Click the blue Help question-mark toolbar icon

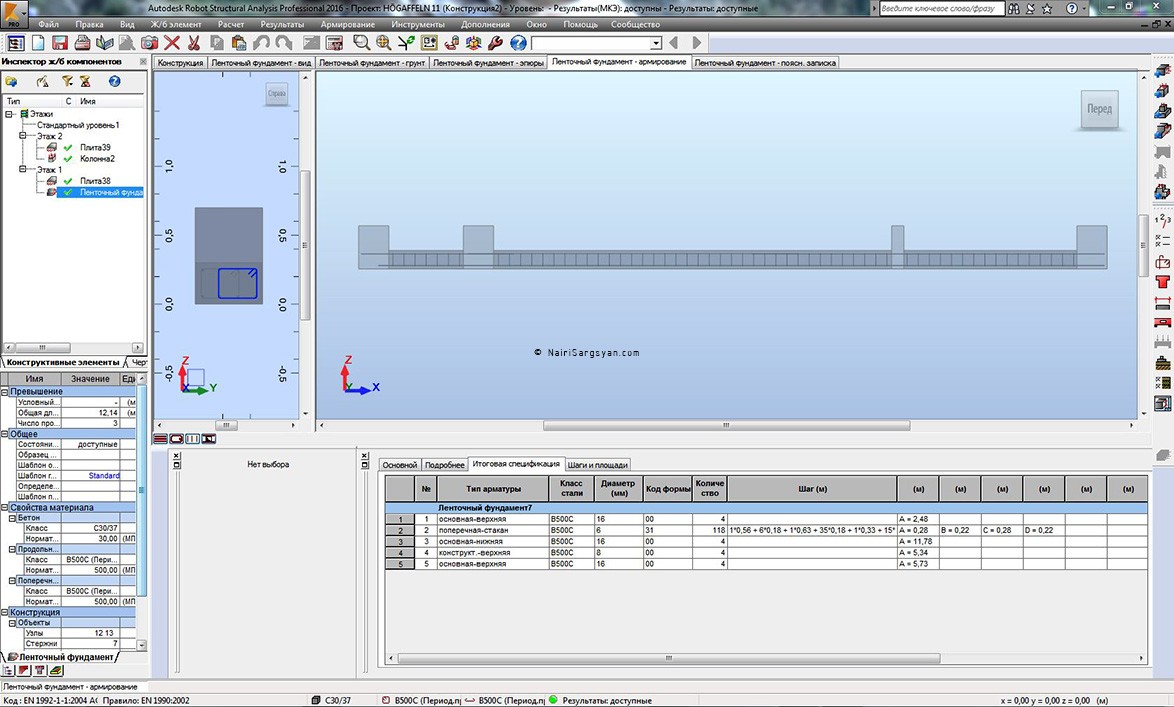click(518, 43)
